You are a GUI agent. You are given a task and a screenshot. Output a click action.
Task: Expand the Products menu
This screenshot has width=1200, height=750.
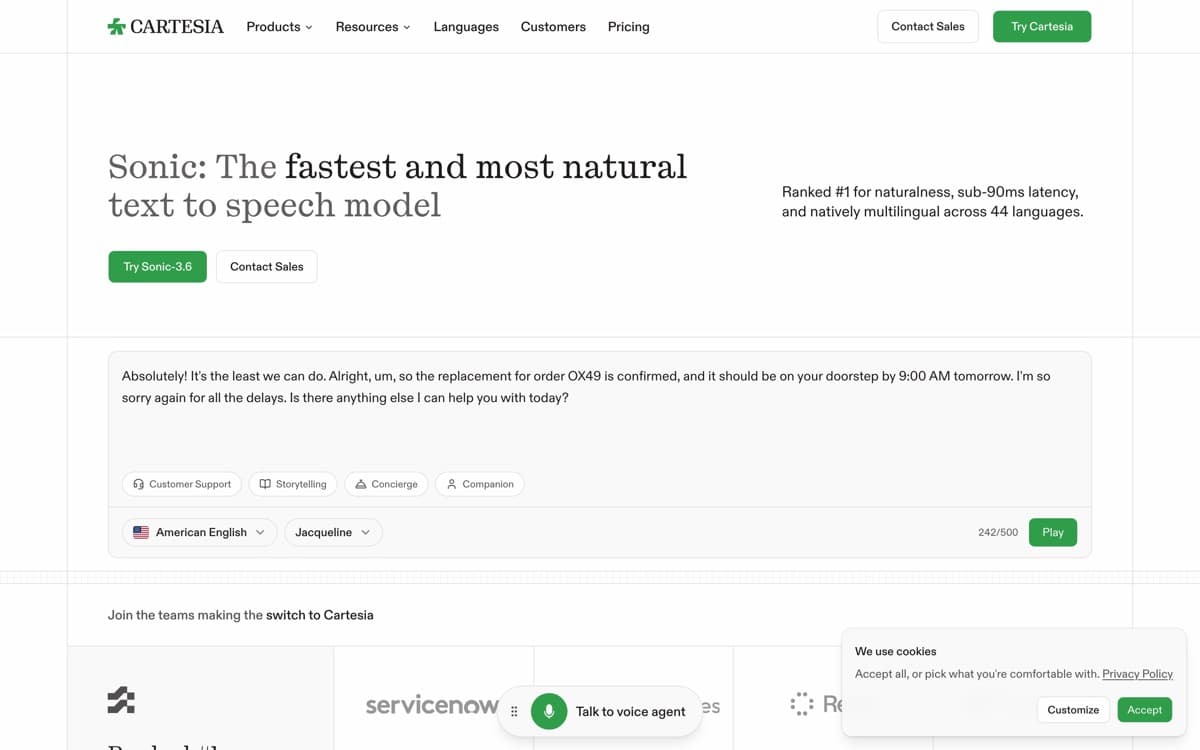(x=279, y=27)
